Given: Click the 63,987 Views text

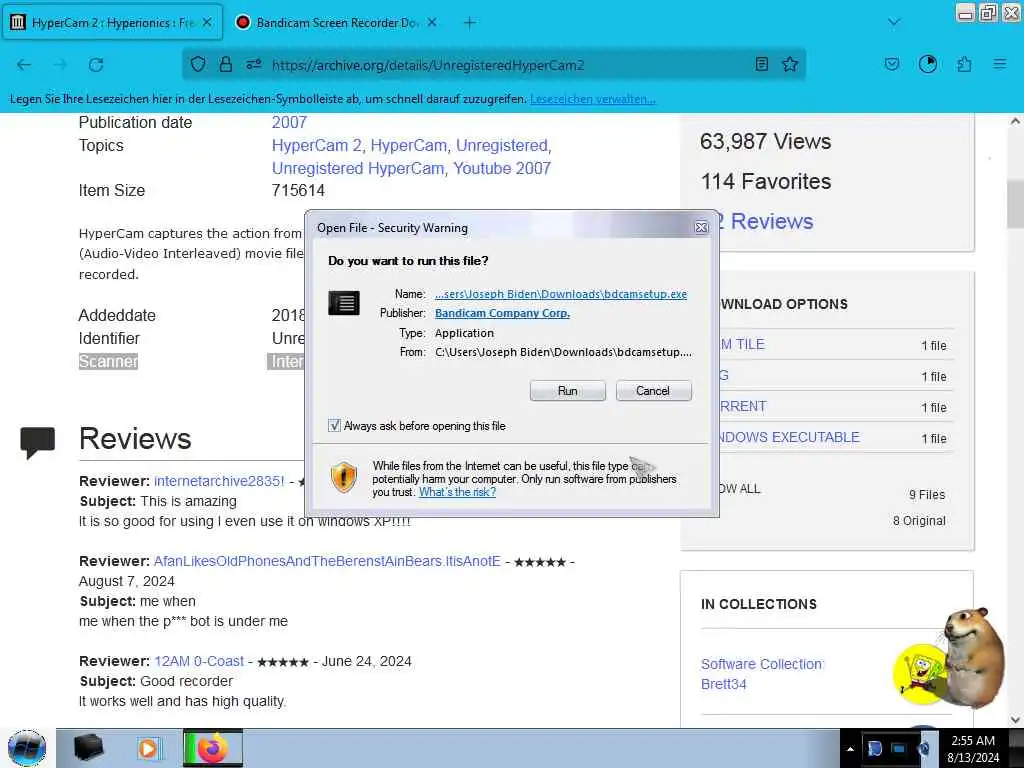Looking at the screenshot, I should pyautogui.click(x=765, y=141).
